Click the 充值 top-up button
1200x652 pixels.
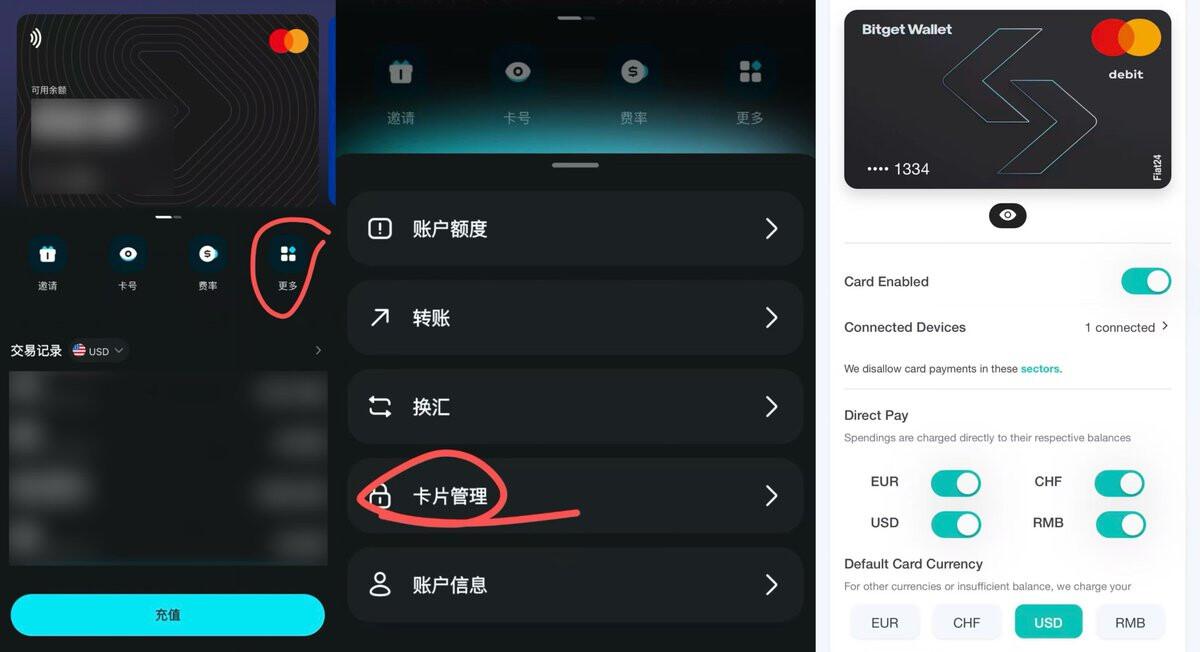168,615
